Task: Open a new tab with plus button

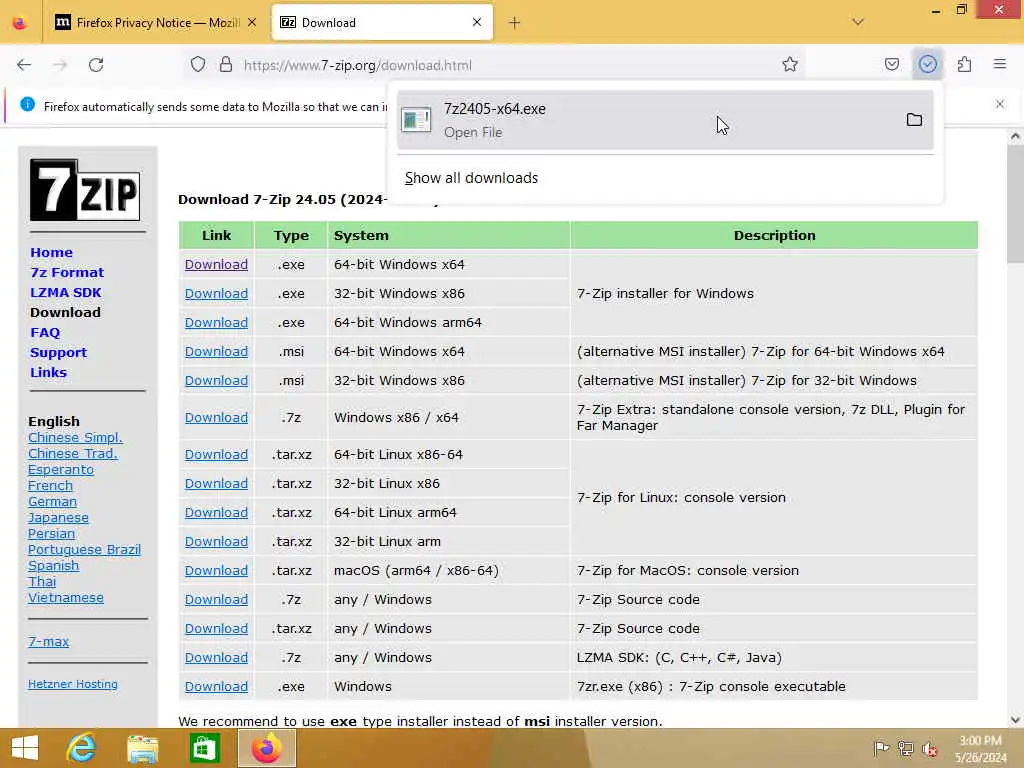Action: 515,23
